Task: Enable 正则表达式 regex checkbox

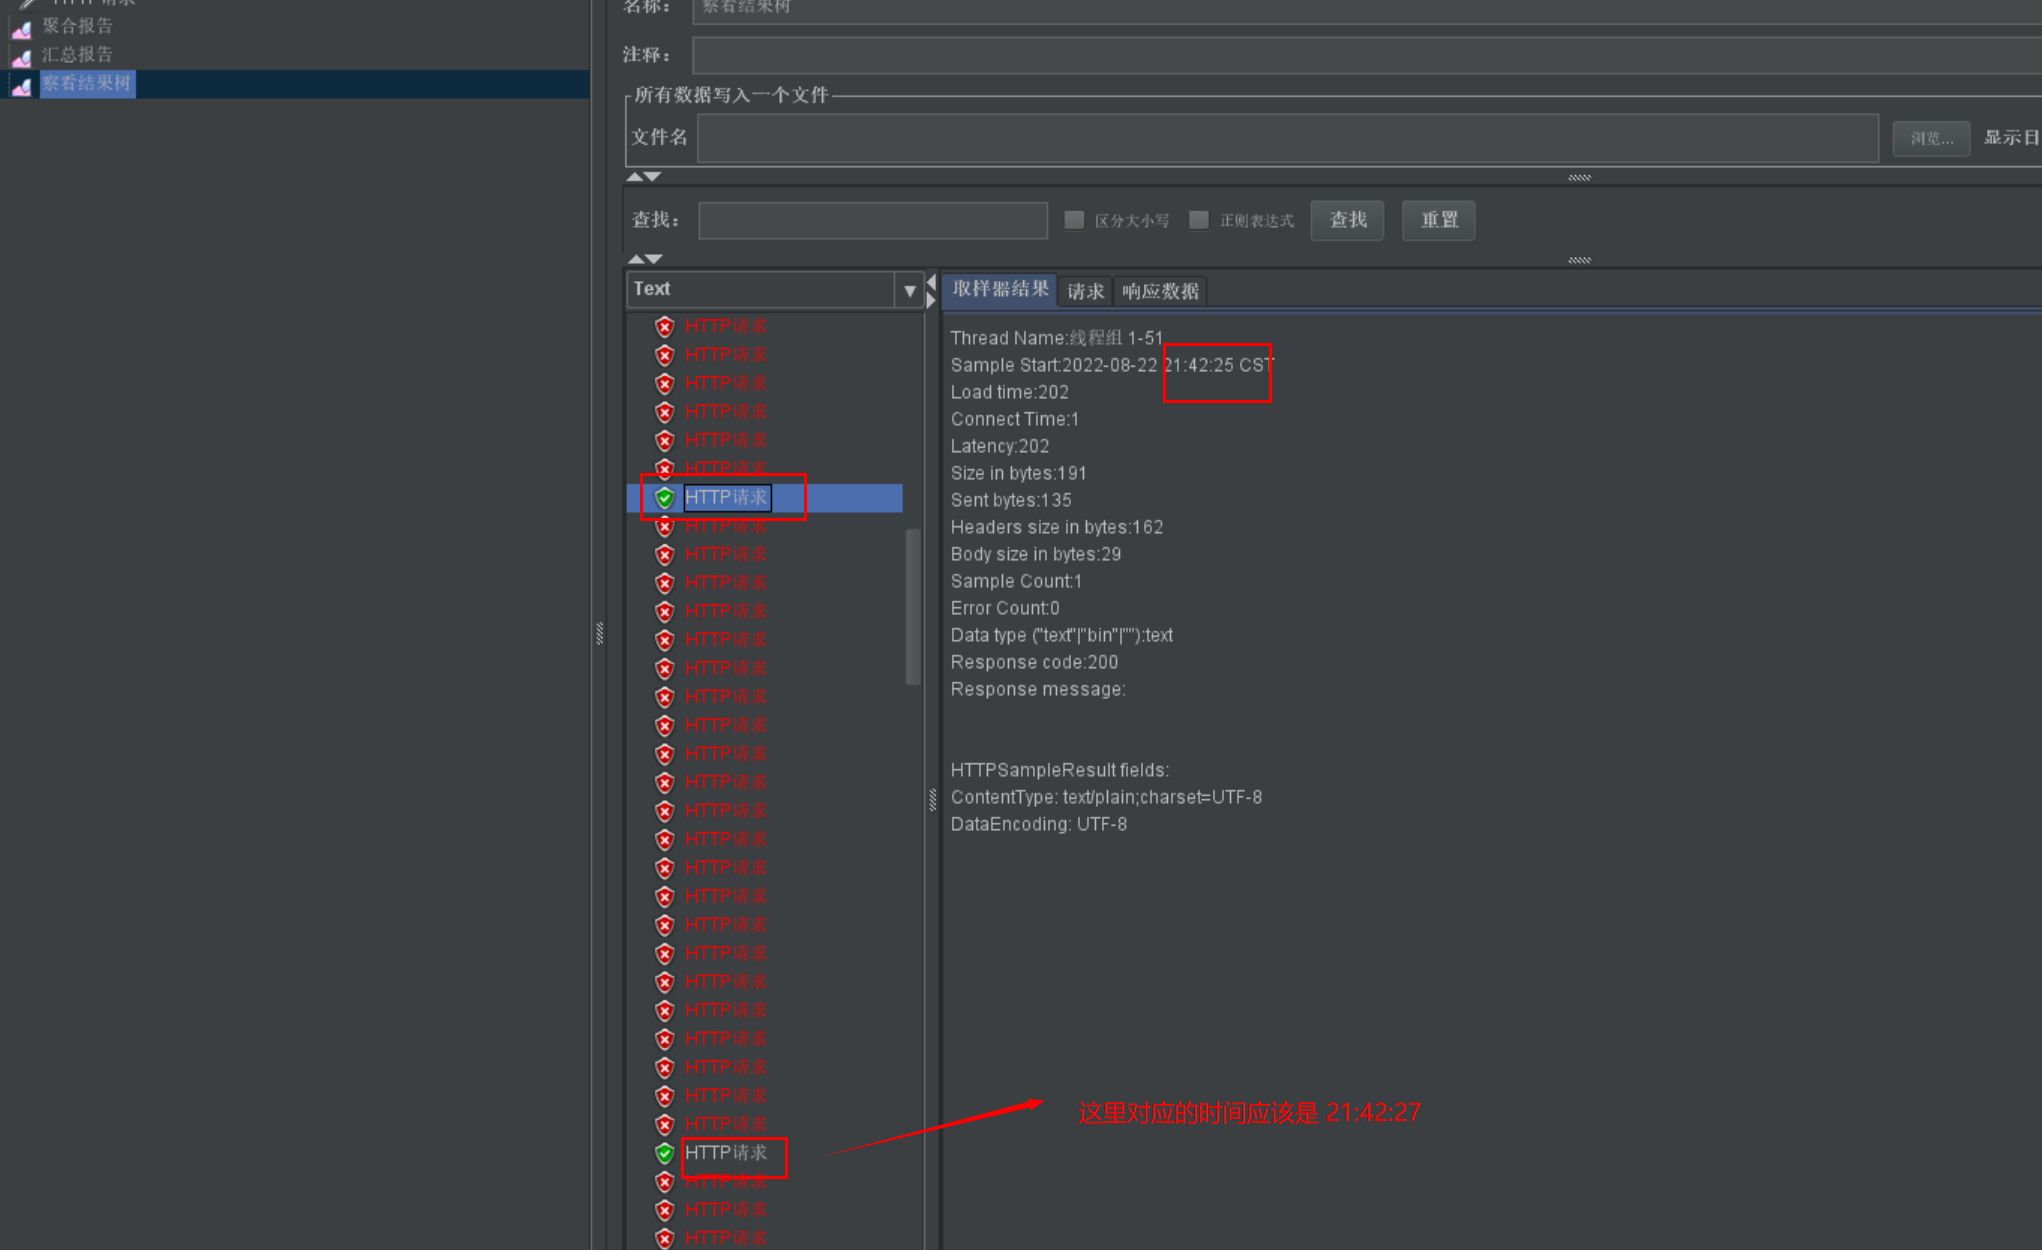Action: click(x=1199, y=220)
